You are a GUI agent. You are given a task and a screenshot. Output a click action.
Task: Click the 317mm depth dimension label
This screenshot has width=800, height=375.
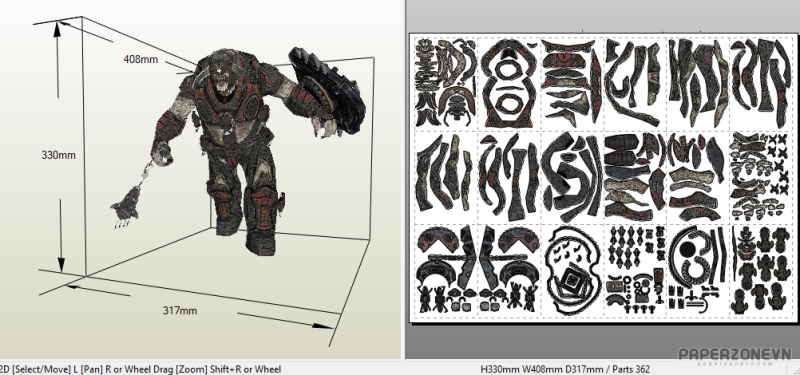click(180, 310)
